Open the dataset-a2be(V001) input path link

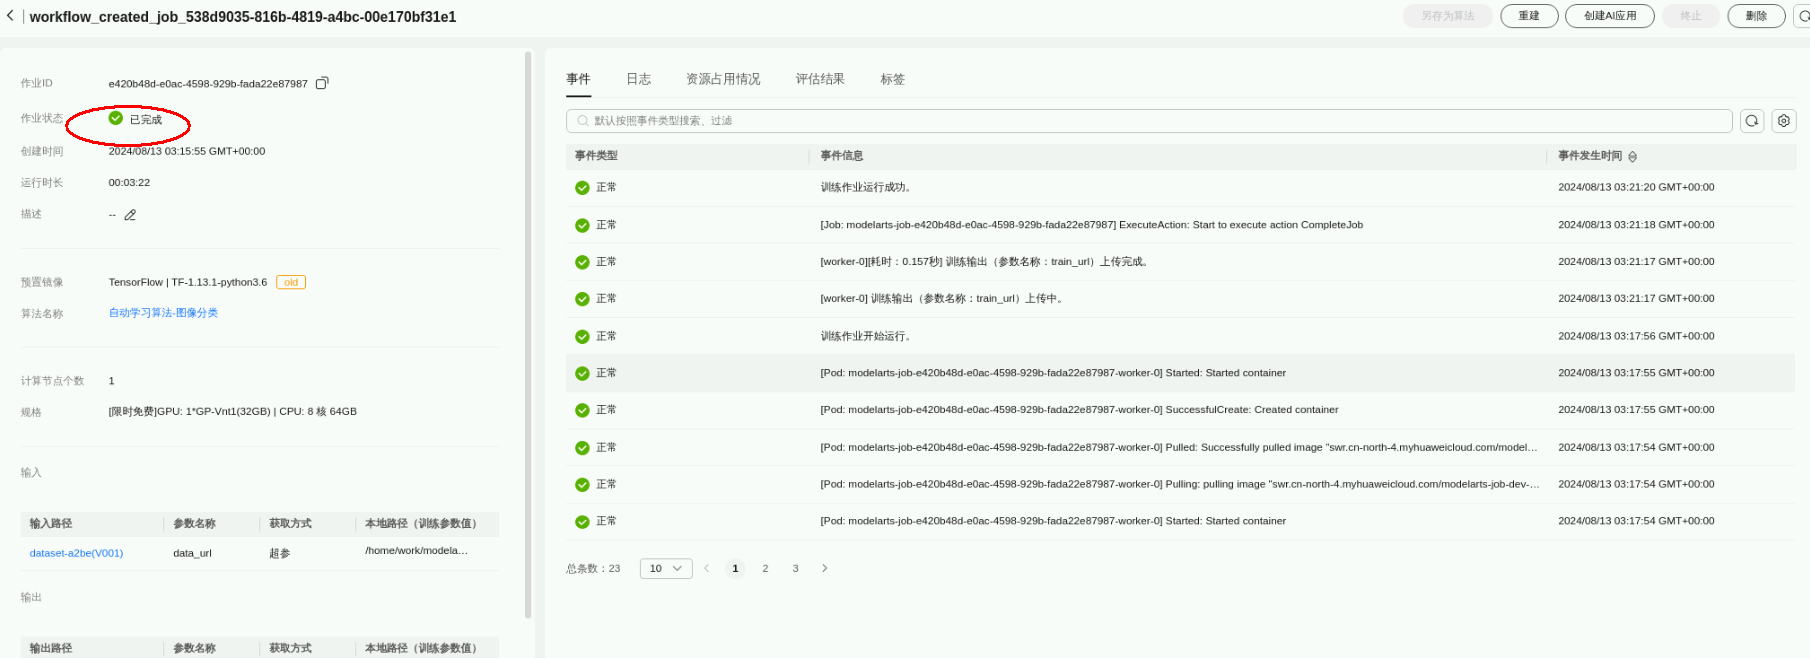[76, 553]
